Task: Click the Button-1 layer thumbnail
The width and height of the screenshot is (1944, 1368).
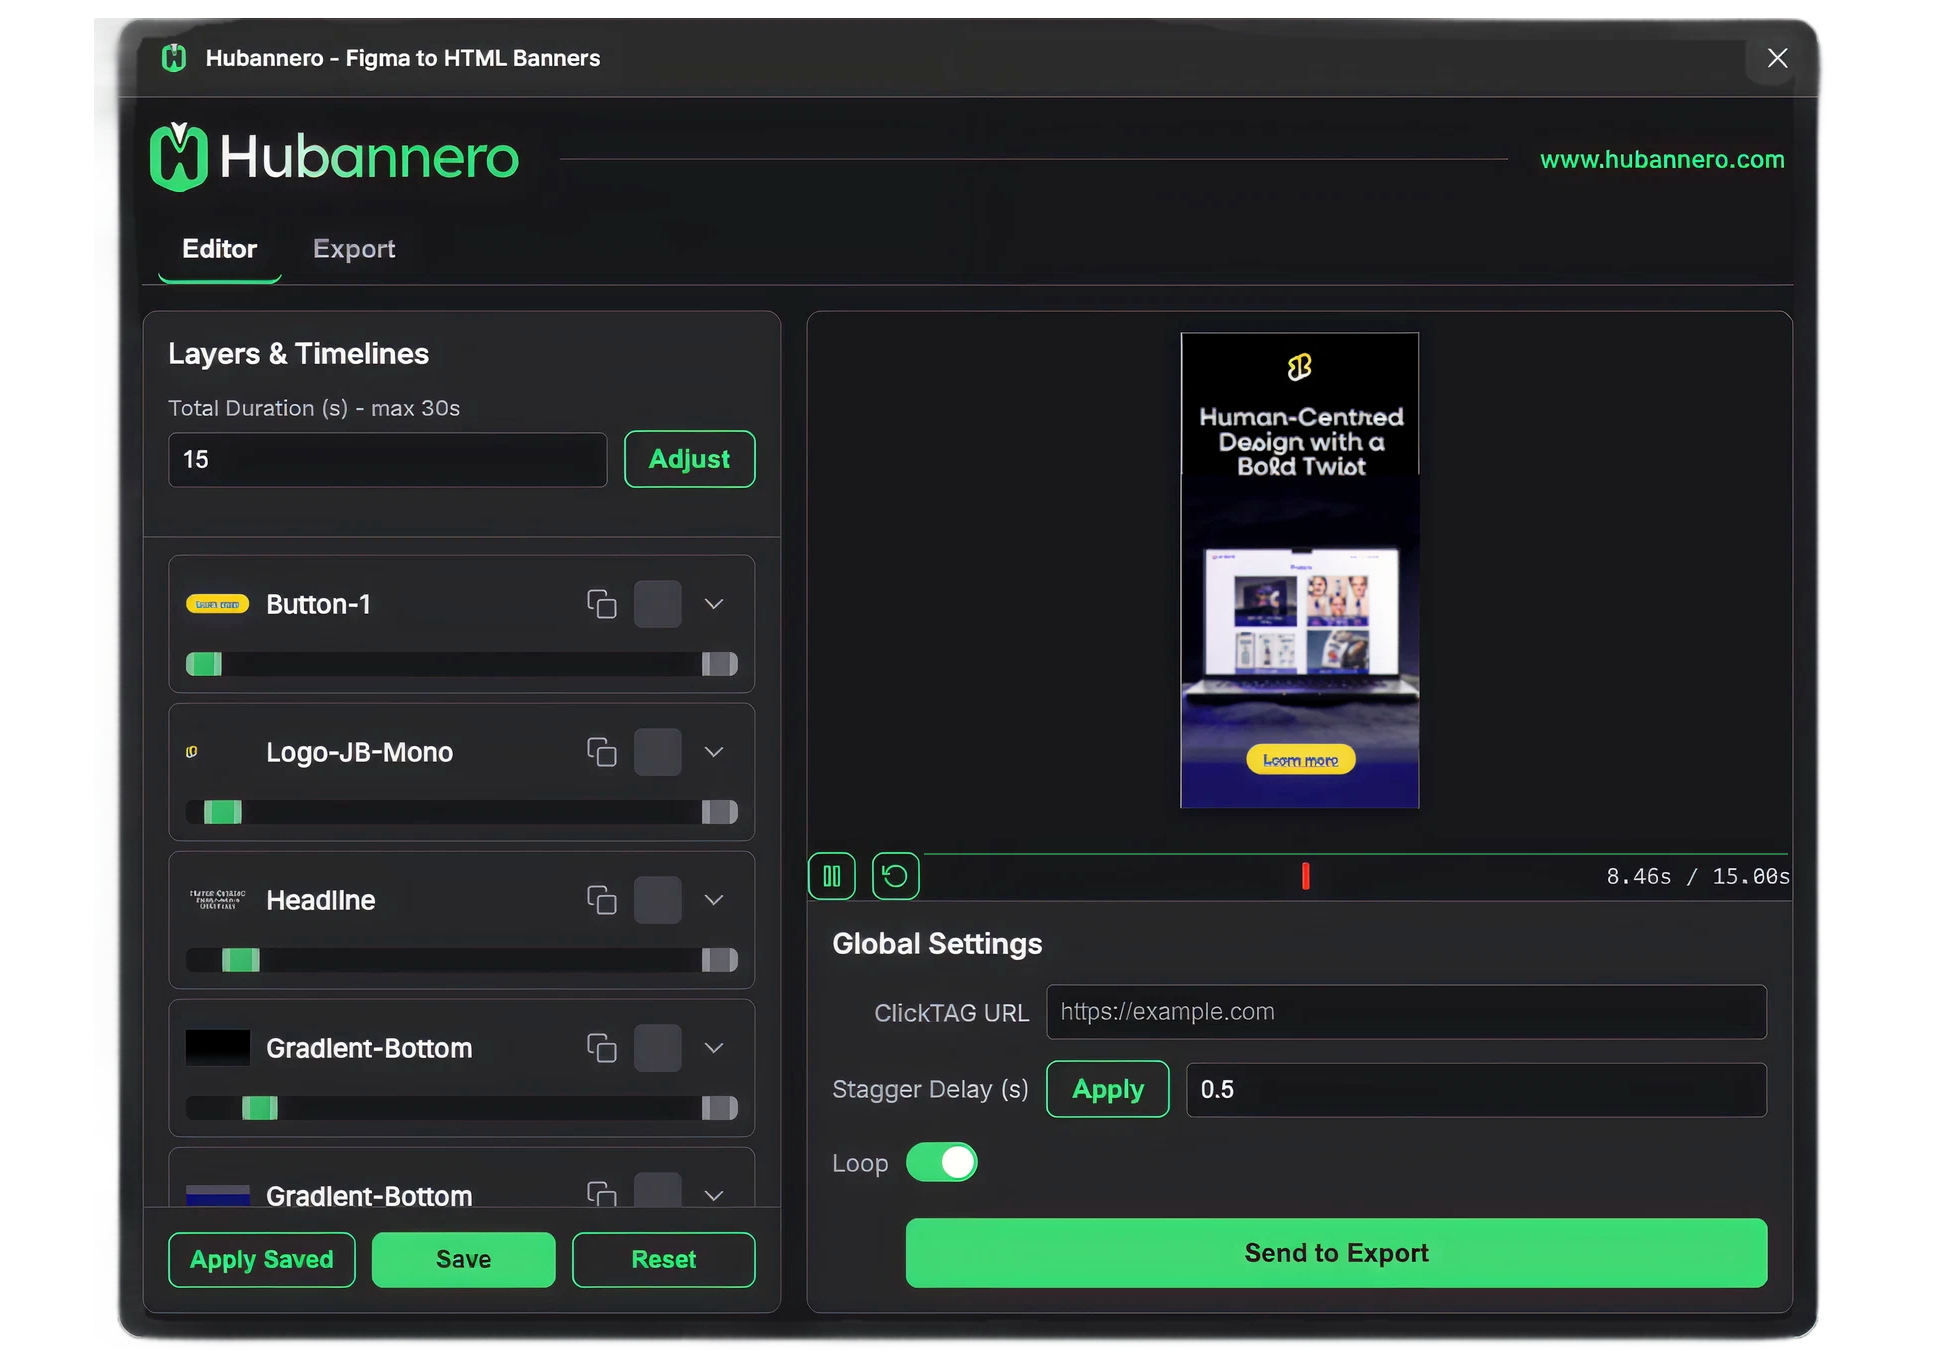Action: pos(217,604)
